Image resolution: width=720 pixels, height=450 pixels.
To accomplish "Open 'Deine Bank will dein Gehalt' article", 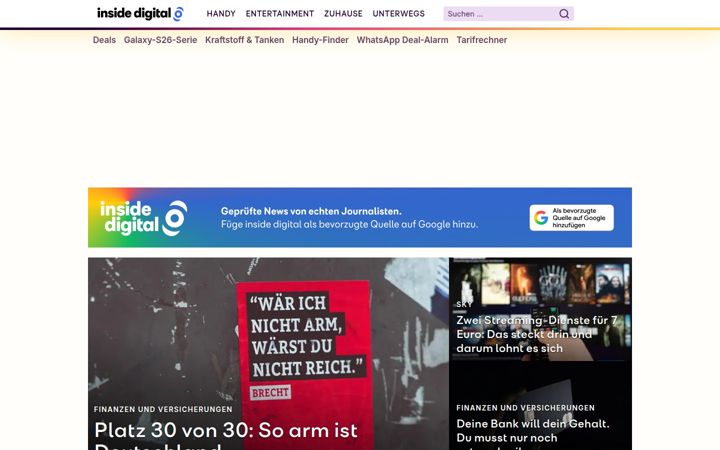I will (x=533, y=433).
